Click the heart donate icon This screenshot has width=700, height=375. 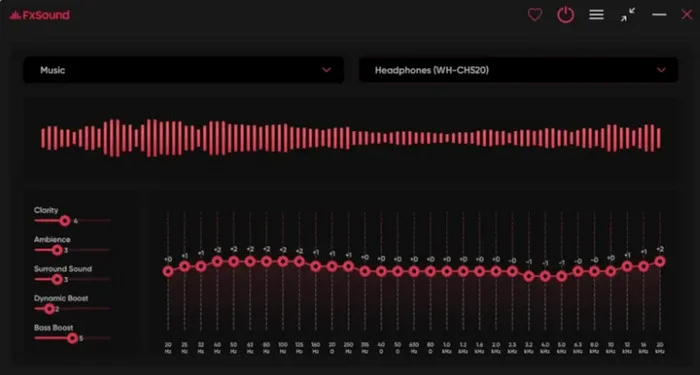535,15
